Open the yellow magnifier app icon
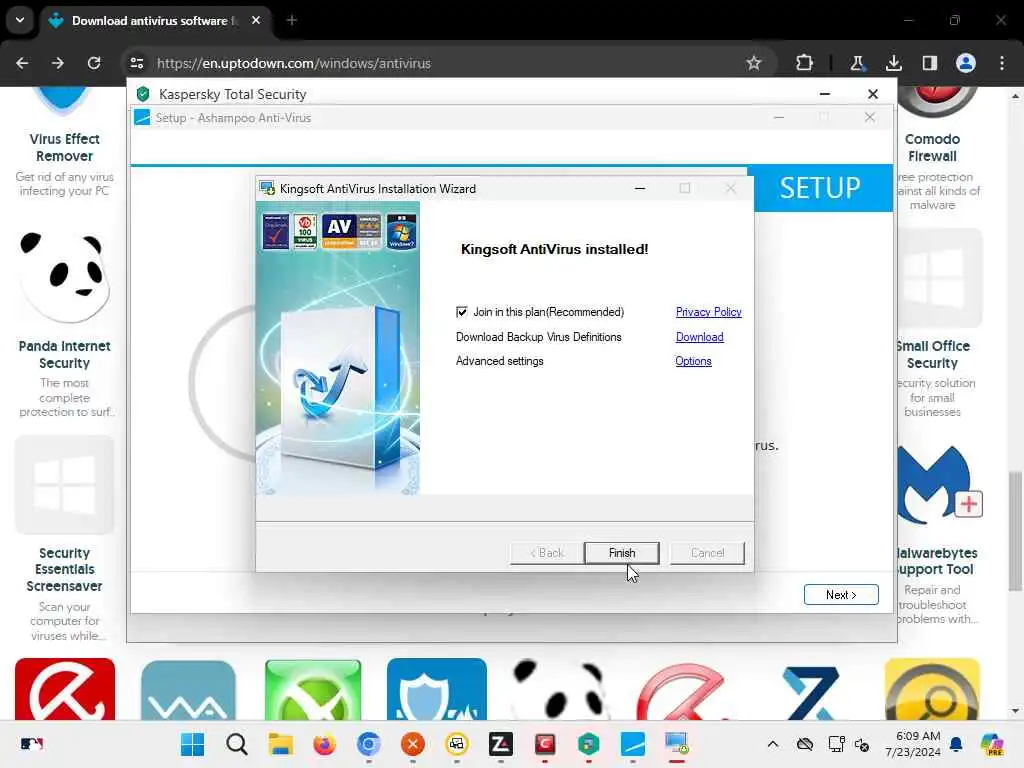Screen dimensions: 1024x768 [x=932, y=689]
